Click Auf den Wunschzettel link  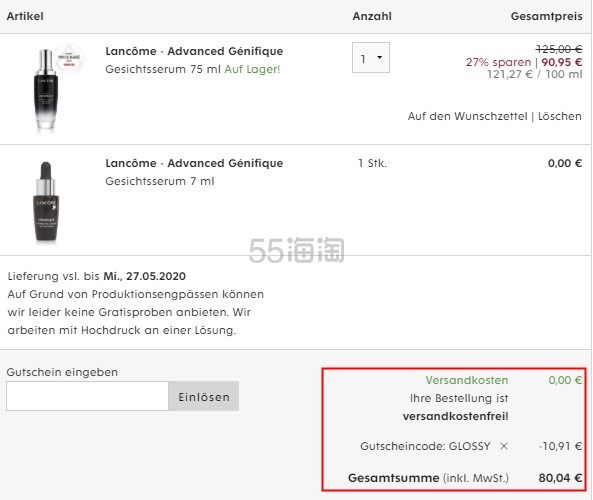pos(467,116)
